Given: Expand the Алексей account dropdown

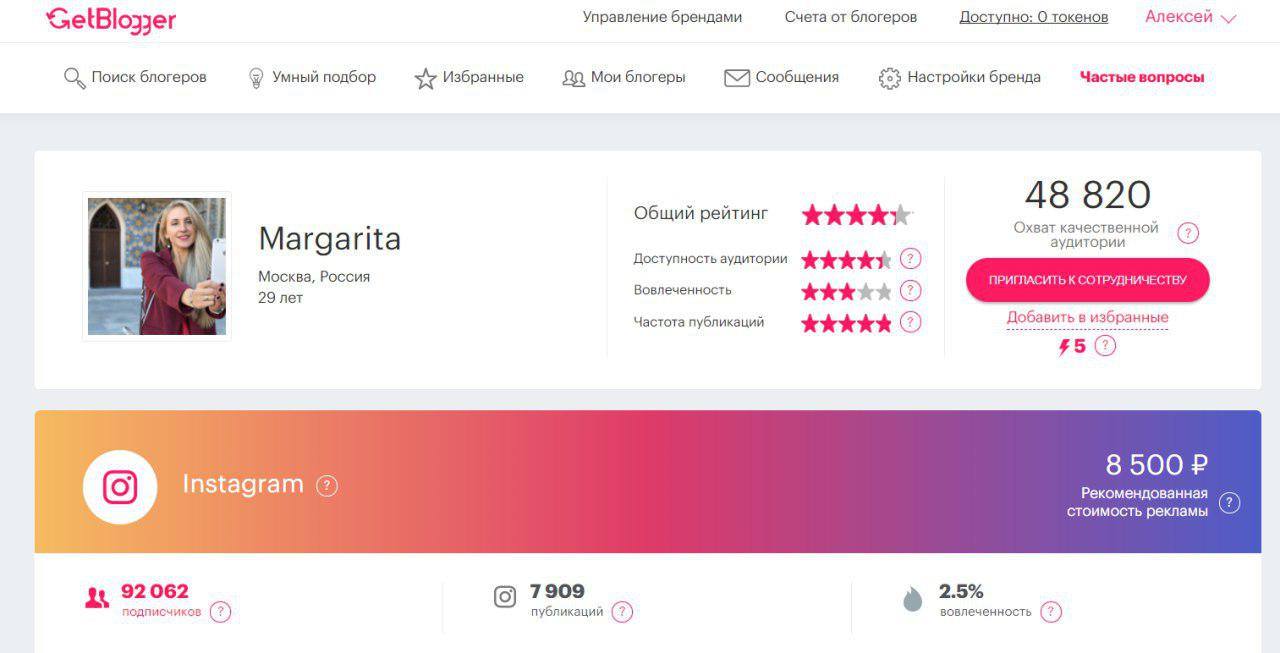Looking at the screenshot, I should [x=1190, y=17].
